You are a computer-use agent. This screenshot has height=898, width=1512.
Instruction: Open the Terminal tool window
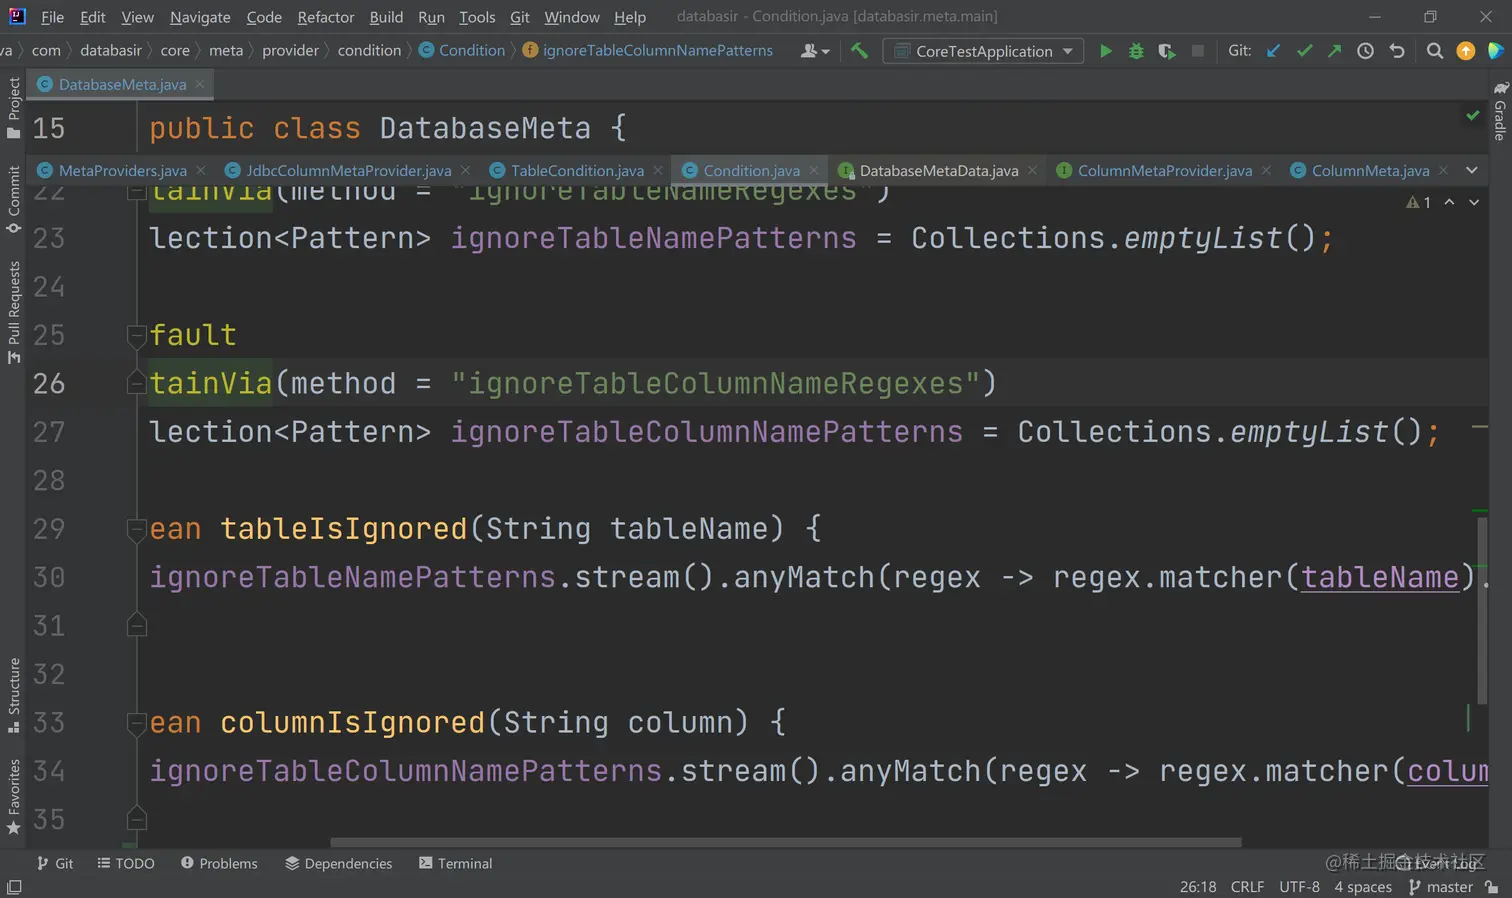click(455, 863)
